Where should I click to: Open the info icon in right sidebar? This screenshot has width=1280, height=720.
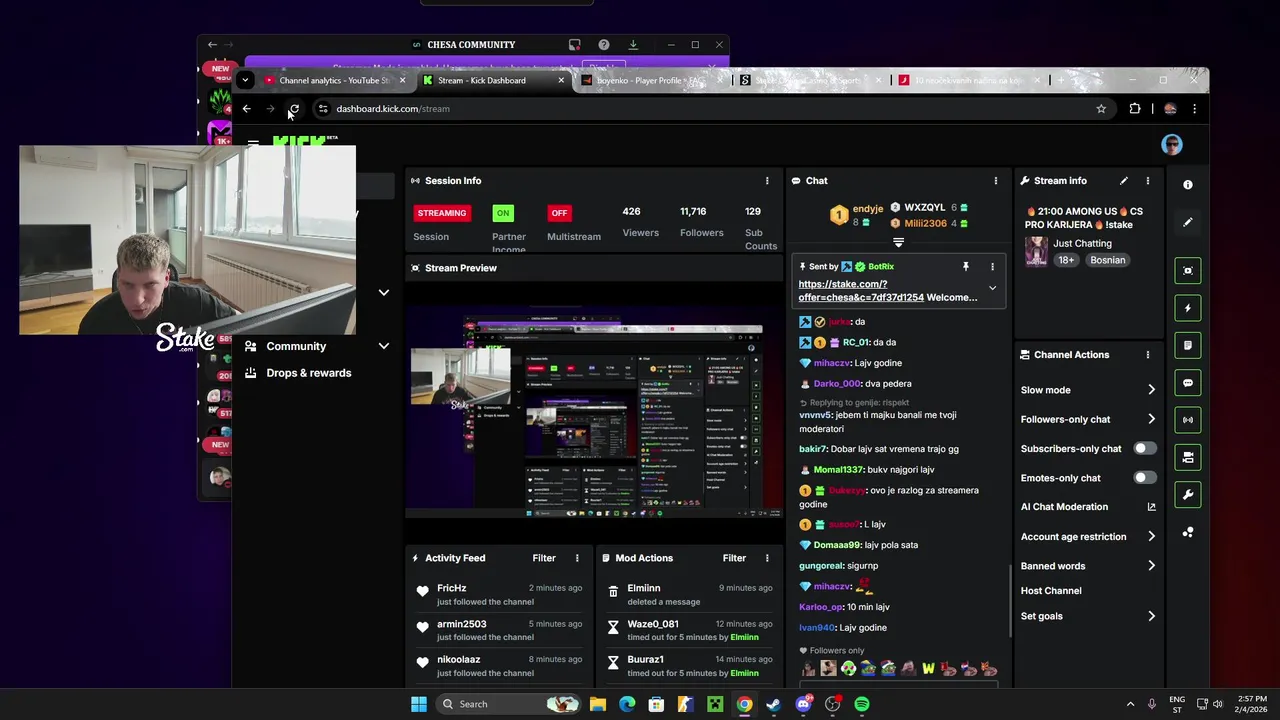tap(1188, 185)
